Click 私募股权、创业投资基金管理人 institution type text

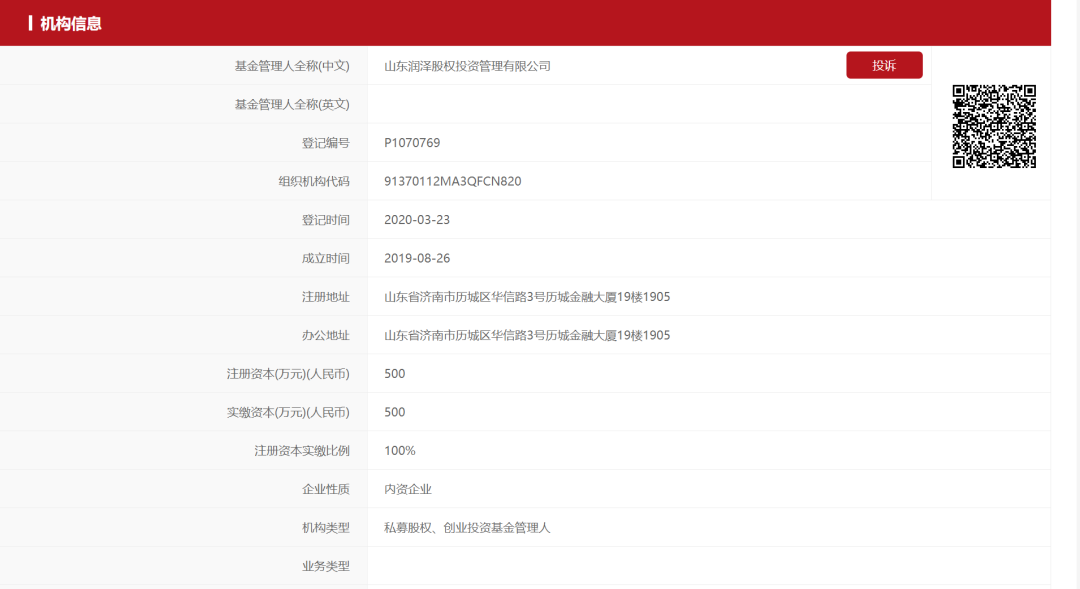point(467,527)
